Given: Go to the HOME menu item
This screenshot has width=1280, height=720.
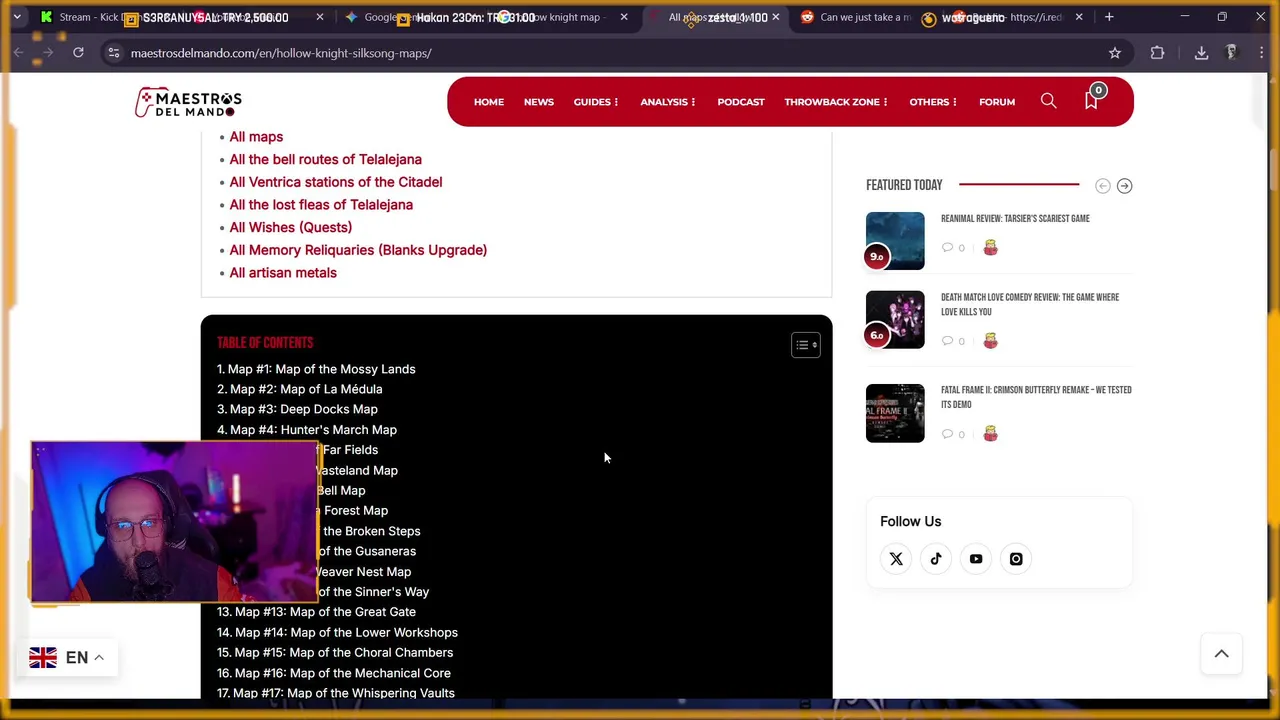Looking at the screenshot, I should (489, 102).
